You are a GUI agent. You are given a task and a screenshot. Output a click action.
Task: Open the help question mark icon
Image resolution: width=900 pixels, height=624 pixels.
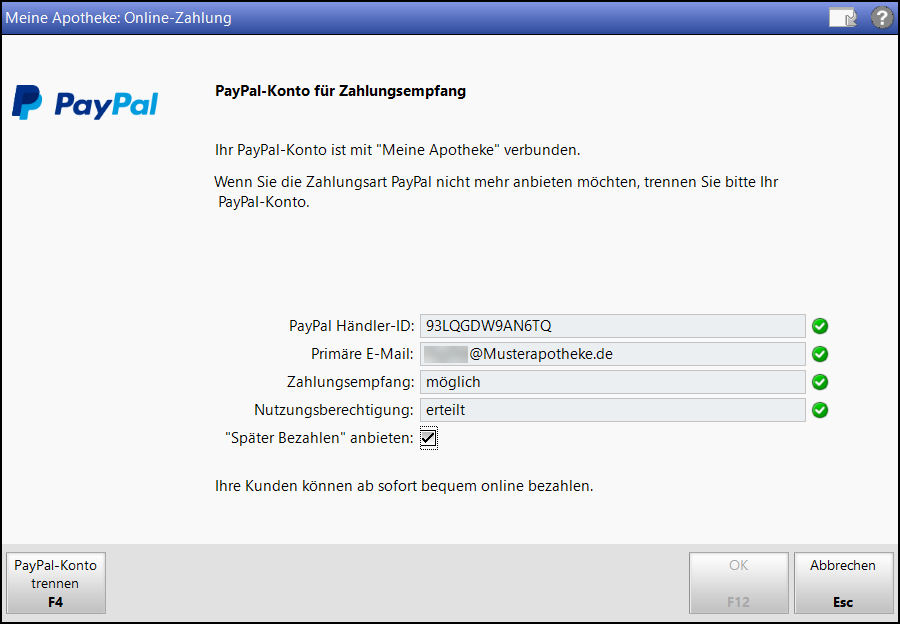pyautogui.click(x=882, y=18)
